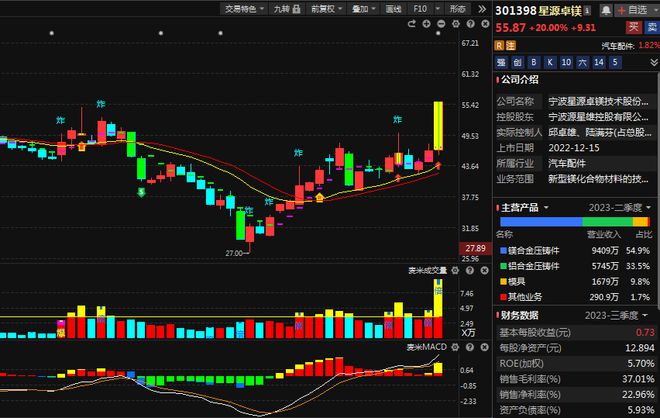Screen dimensions: 660x418
Task: Click the 其他业务 290.9万 revenue row
Action: (575, 297)
